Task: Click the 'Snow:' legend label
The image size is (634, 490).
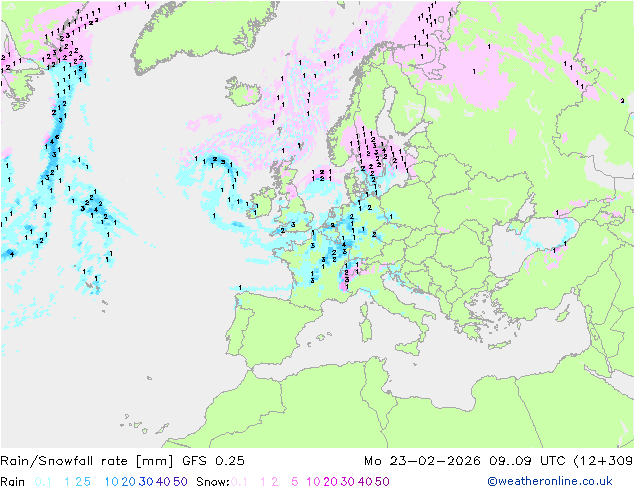Action: pyautogui.click(x=213, y=482)
